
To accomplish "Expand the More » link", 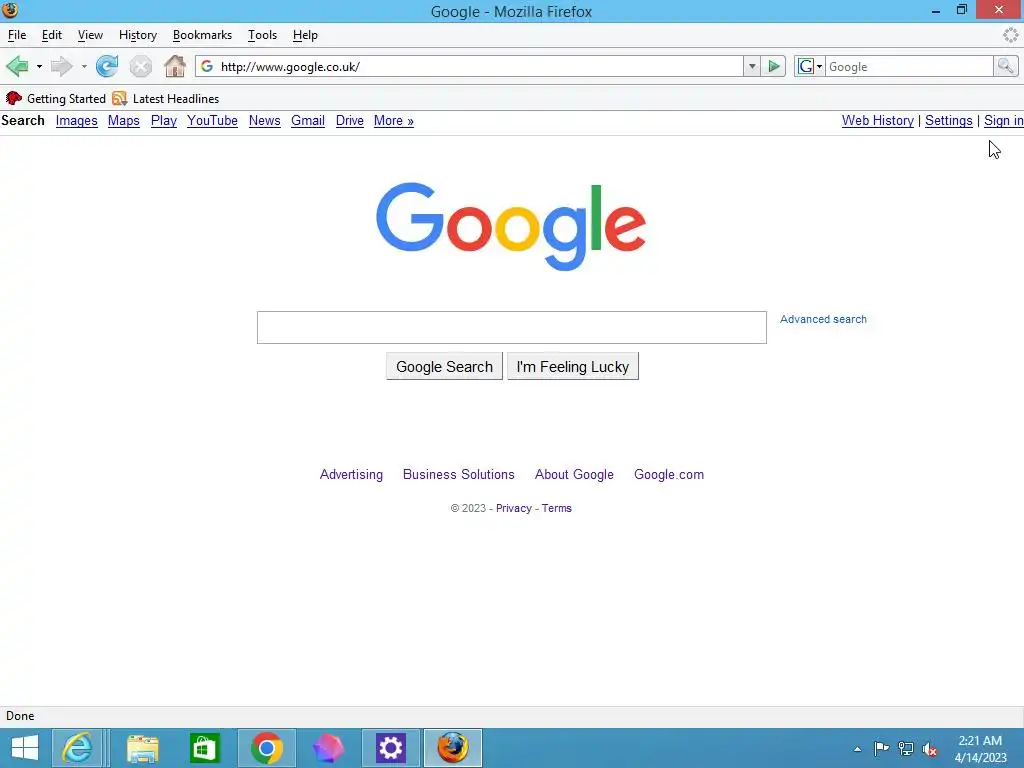I will (x=394, y=121).
